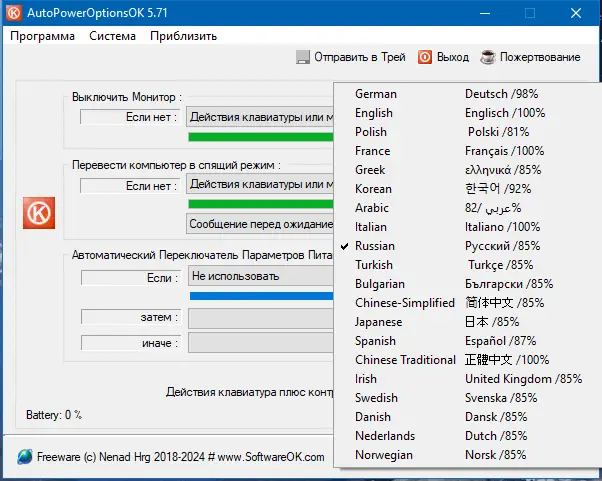Click the Если field in power switcher

[131, 278]
